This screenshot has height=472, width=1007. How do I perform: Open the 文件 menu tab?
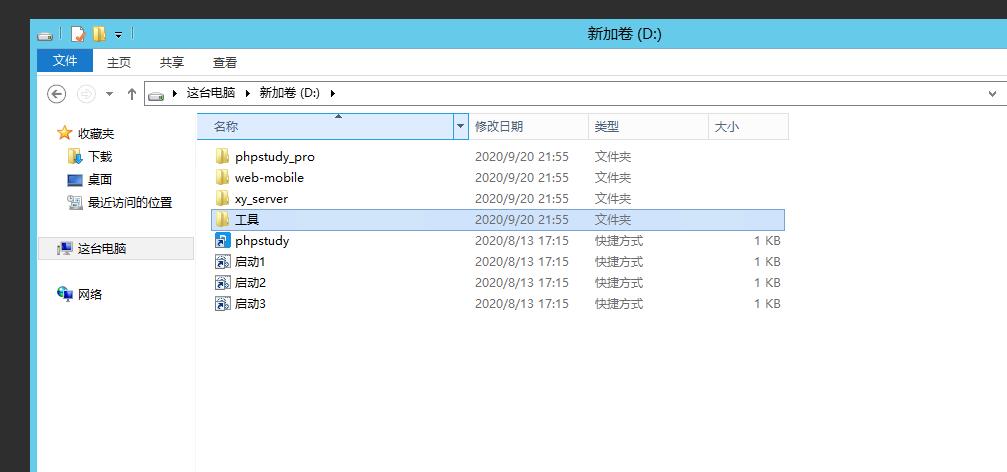[x=65, y=61]
